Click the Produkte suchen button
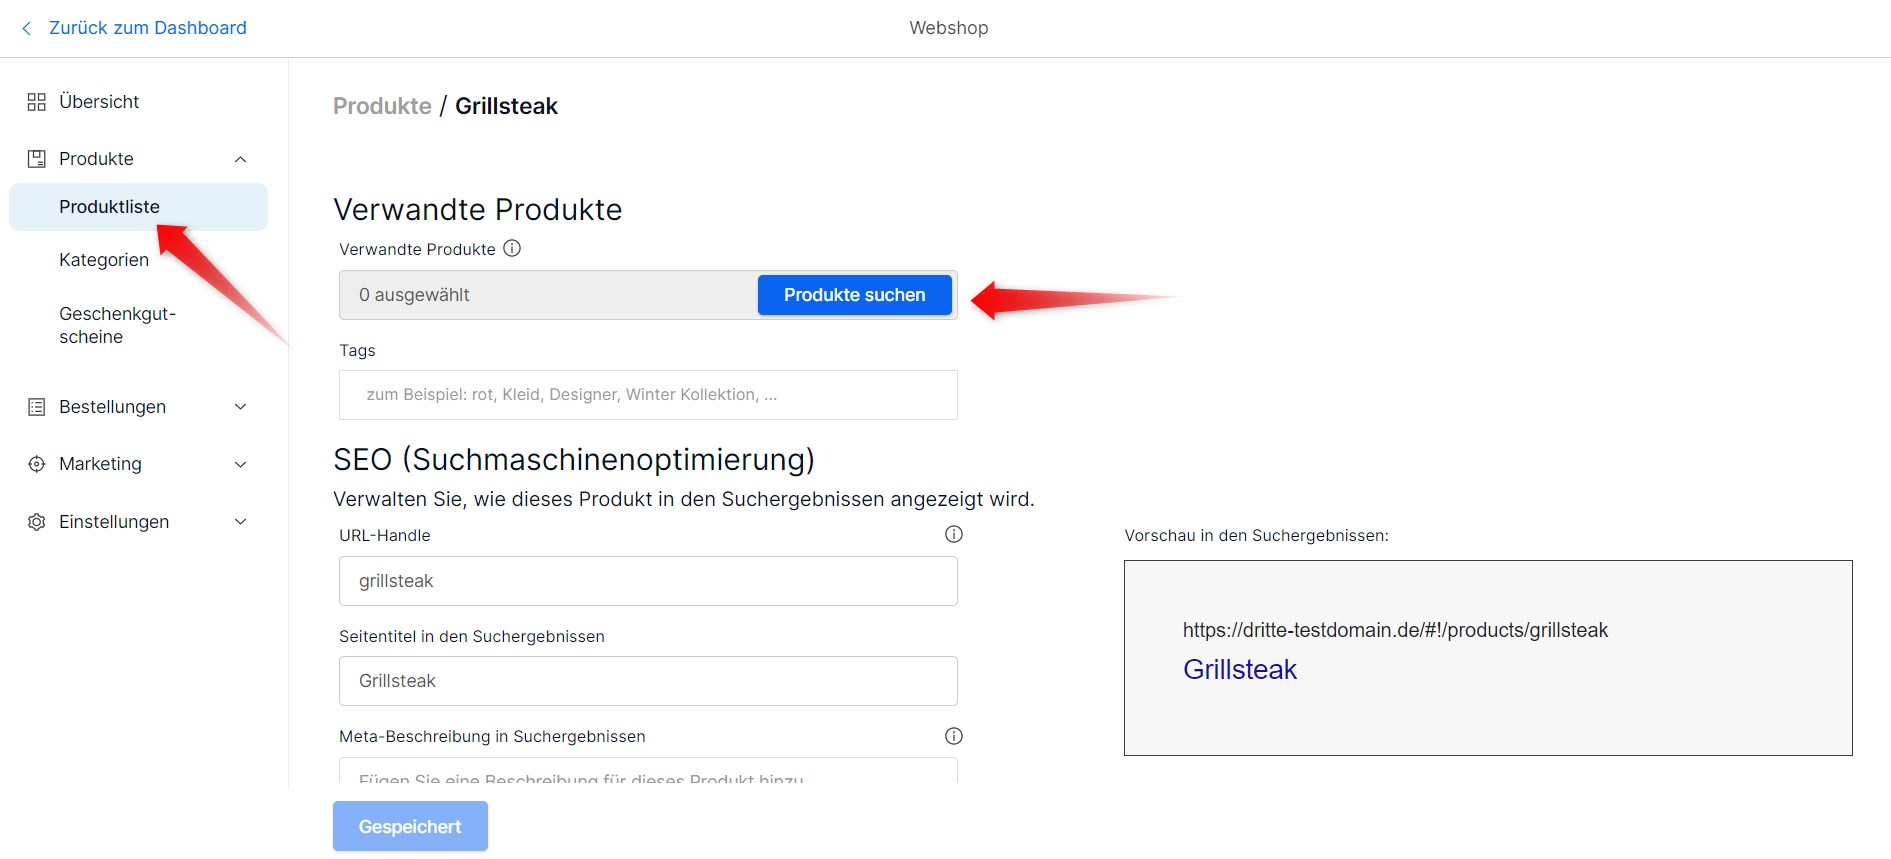Image resolution: width=1891 pixels, height=859 pixels. (x=854, y=295)
